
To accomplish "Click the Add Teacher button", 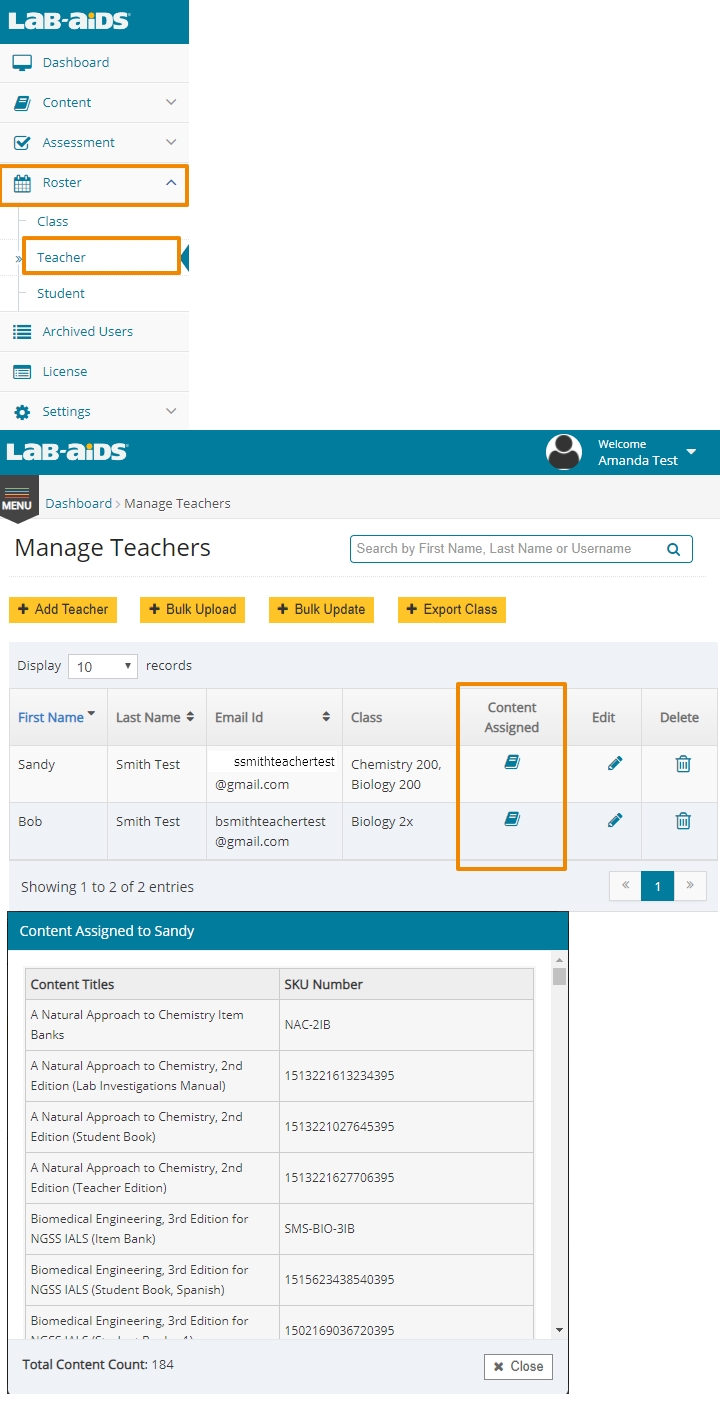I will (x=63, y=609).
